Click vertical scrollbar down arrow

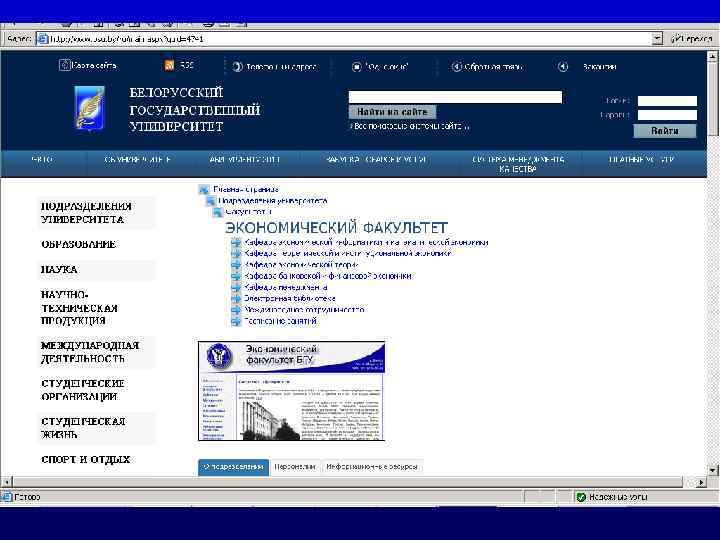point(713,470)
